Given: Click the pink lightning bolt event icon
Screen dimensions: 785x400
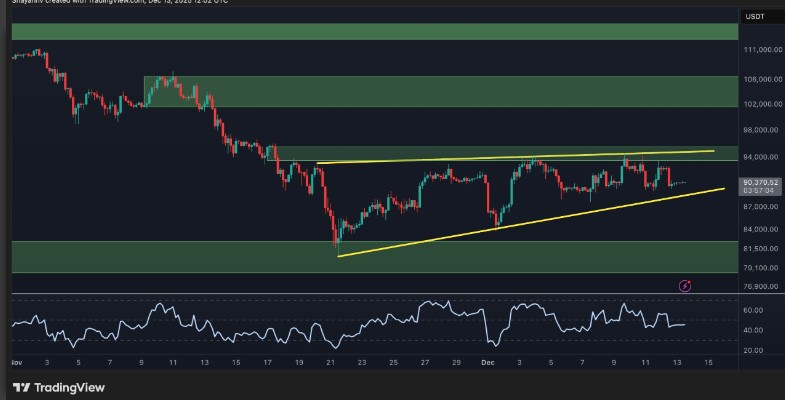Looking at the screenshot, I should [x=685, y=286].
